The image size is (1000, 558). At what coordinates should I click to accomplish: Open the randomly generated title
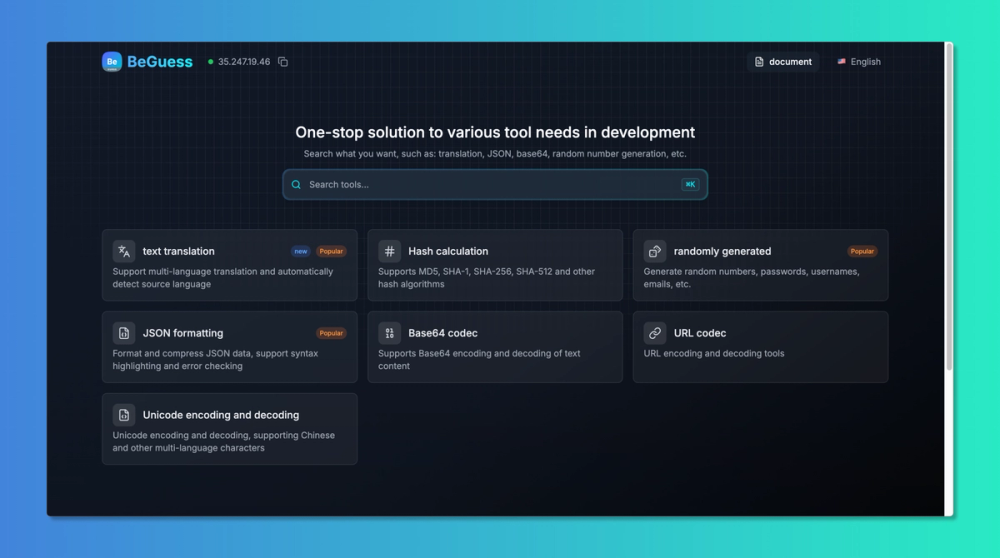tap(722, 251)
